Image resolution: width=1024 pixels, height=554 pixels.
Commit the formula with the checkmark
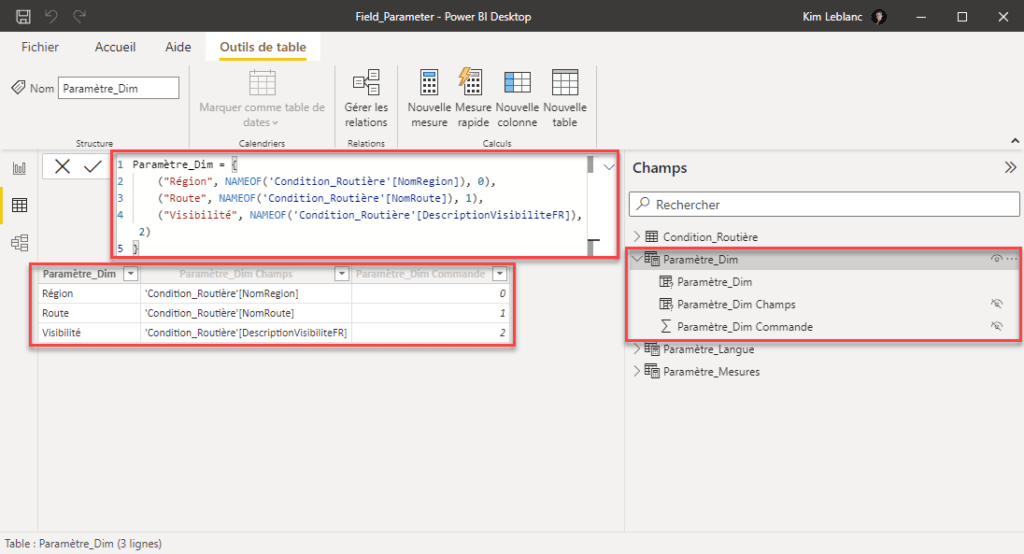(x=93, y=167)
